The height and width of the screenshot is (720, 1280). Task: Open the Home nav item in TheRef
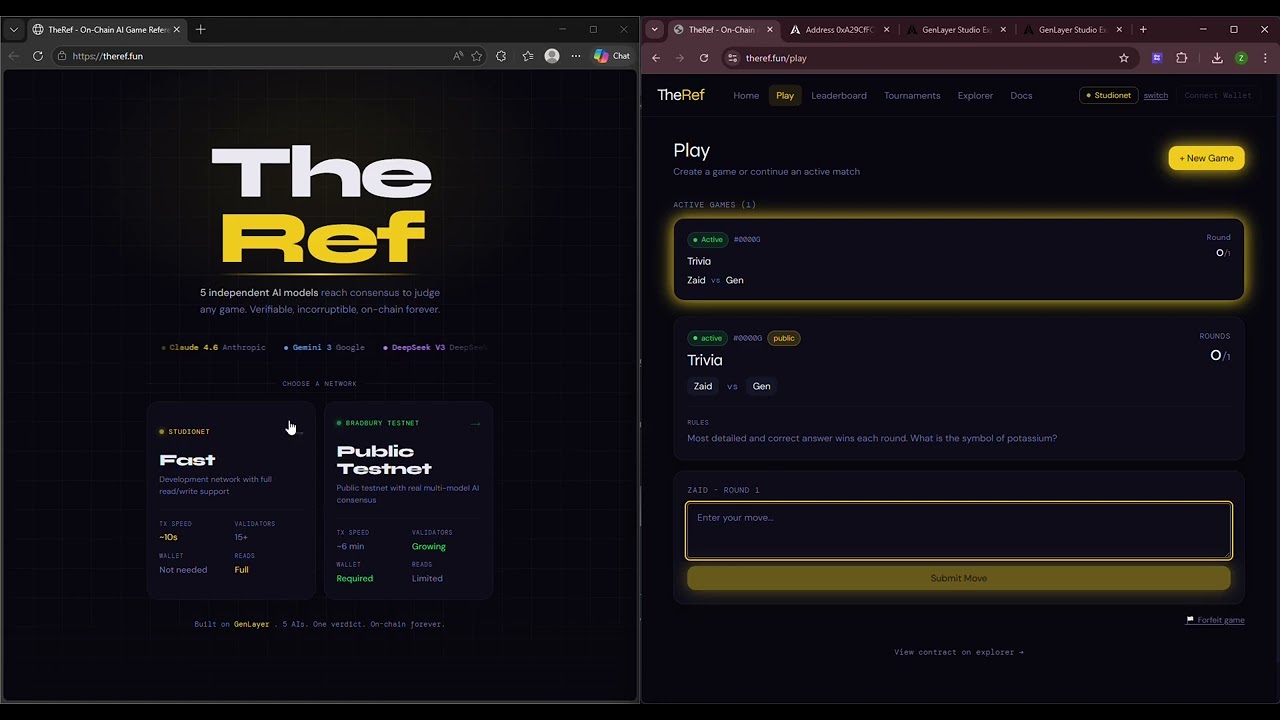[746, 95]
